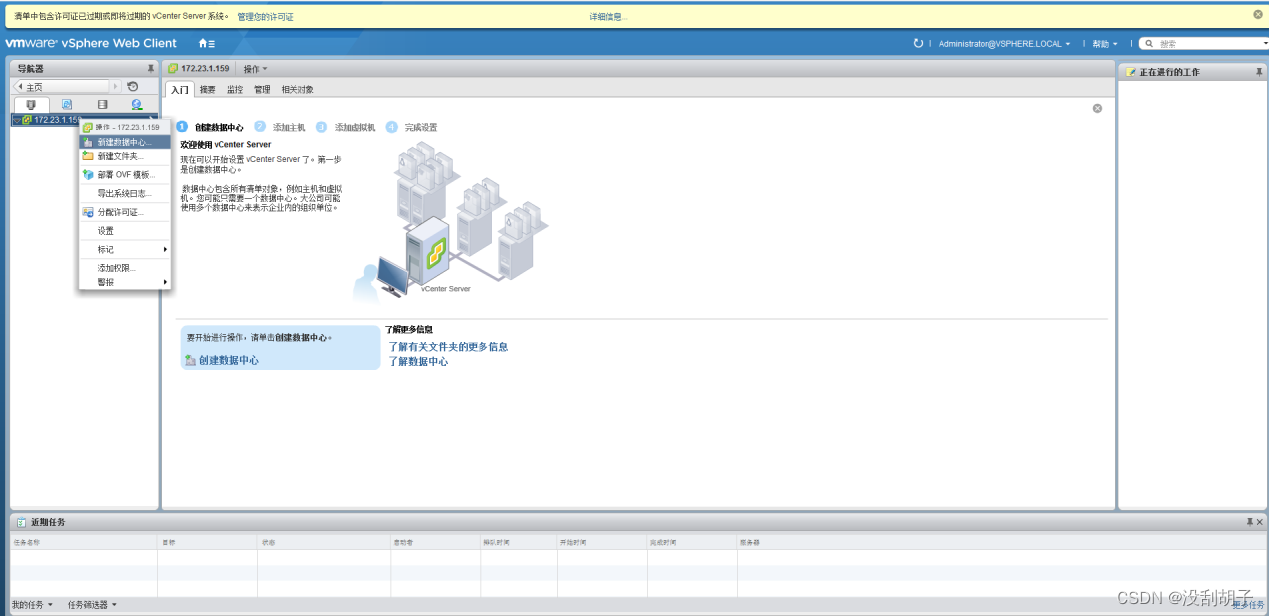Pin the 正在进行的工作 panel

click(1259, 72)
